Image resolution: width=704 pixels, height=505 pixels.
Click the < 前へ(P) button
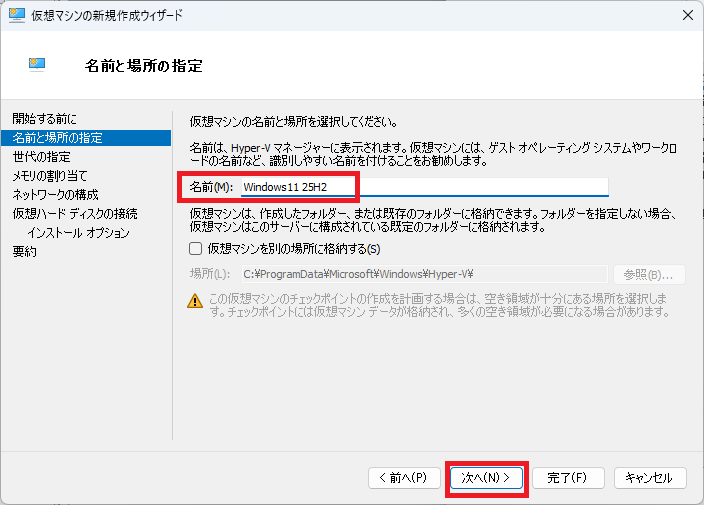point(404,478)
